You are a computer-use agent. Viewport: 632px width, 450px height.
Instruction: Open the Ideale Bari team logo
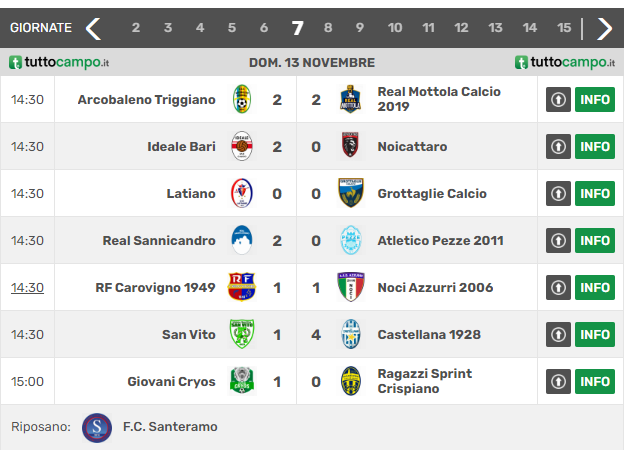coord(242,146)
